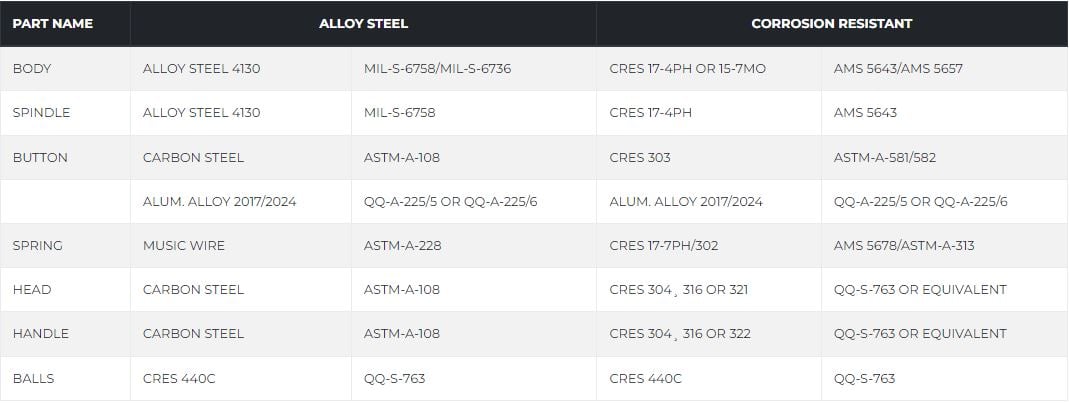Click the ALLOY STEEL column header
Screen dimensions: 1069x403
(x=363, y=23)
